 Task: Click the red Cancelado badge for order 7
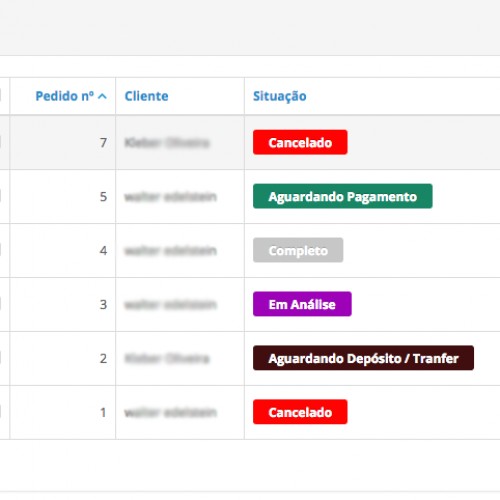300,142
